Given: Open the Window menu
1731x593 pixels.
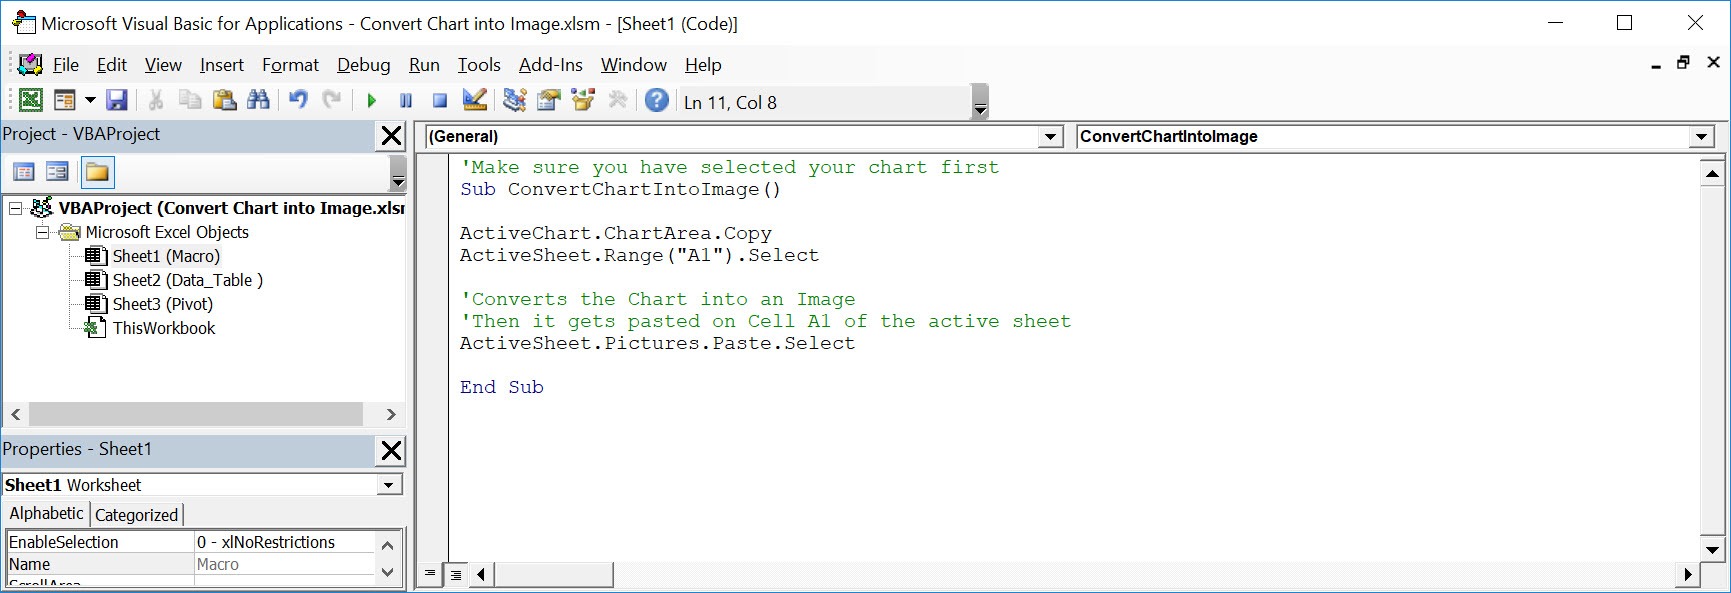Looking at the screenshot, I should pos(634,65).
